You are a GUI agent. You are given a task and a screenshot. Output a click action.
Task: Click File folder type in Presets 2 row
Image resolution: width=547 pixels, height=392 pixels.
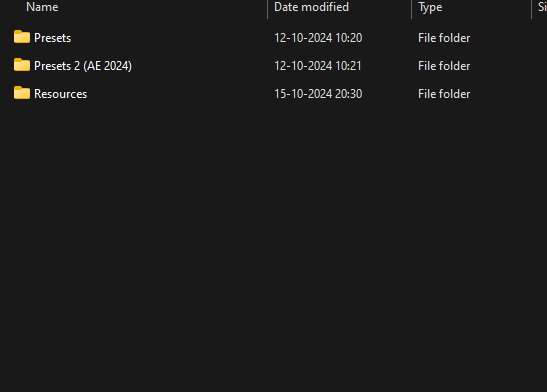click(444, 66)
